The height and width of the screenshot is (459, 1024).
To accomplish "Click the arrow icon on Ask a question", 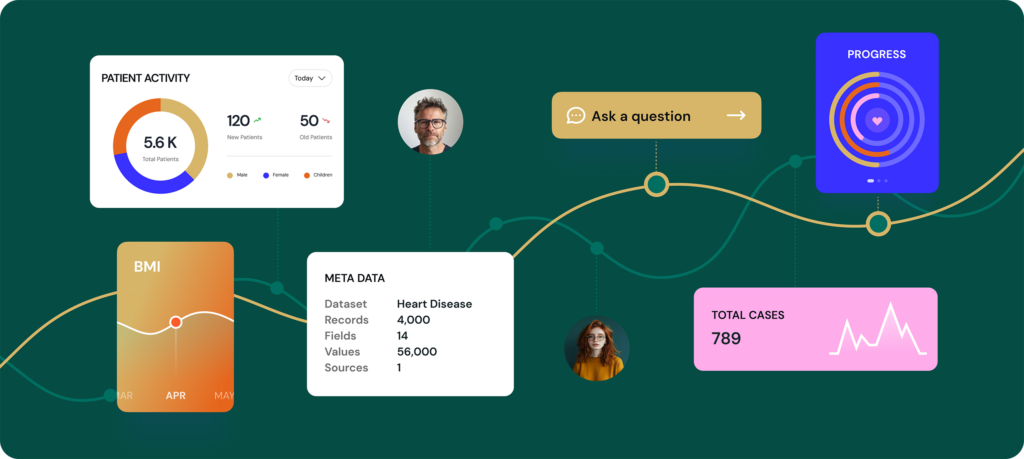I will click(736, 116).
